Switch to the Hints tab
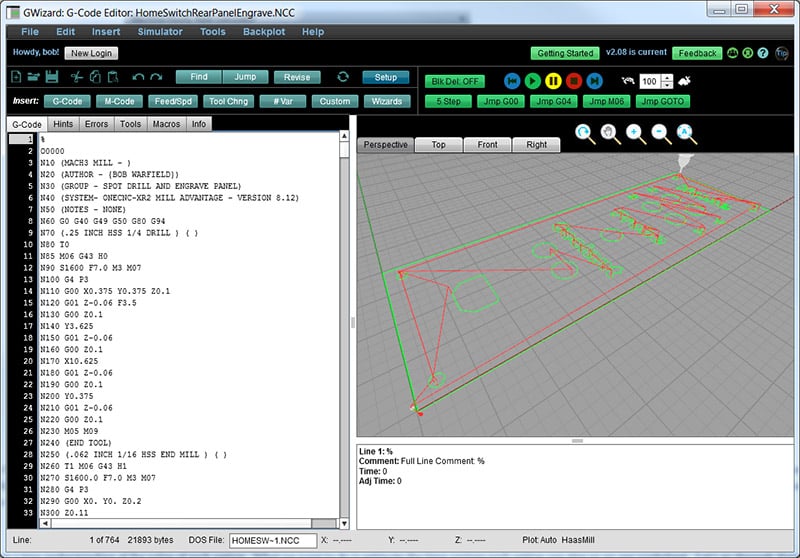The image size is (800, 558). click(x=63, y=124)
